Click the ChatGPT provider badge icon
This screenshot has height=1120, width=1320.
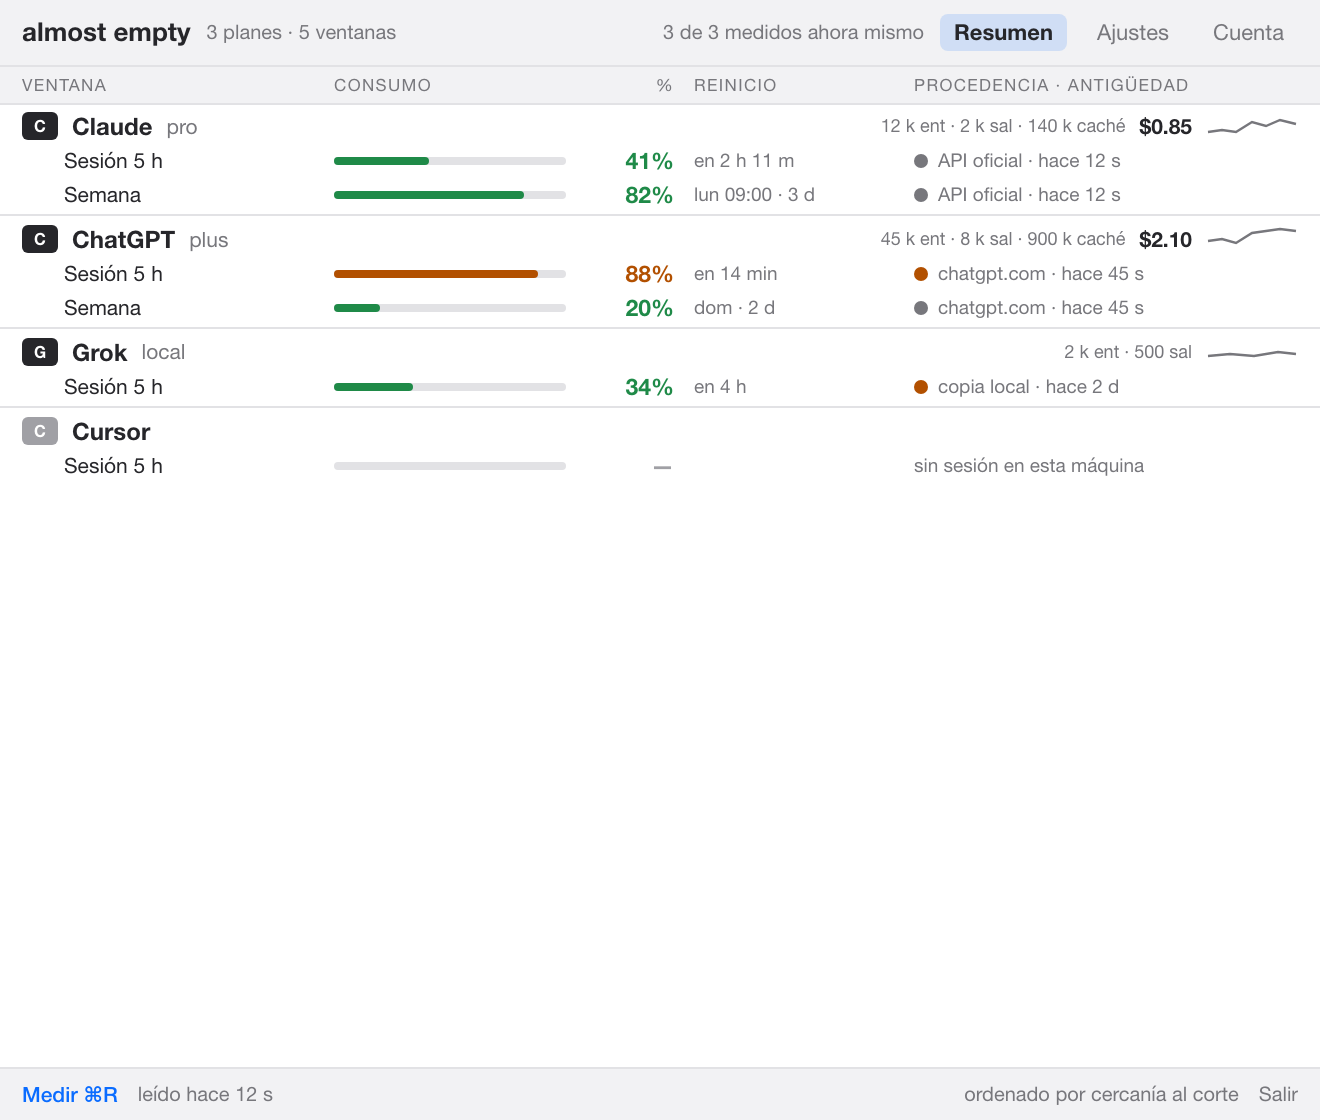tap(40, 239)
